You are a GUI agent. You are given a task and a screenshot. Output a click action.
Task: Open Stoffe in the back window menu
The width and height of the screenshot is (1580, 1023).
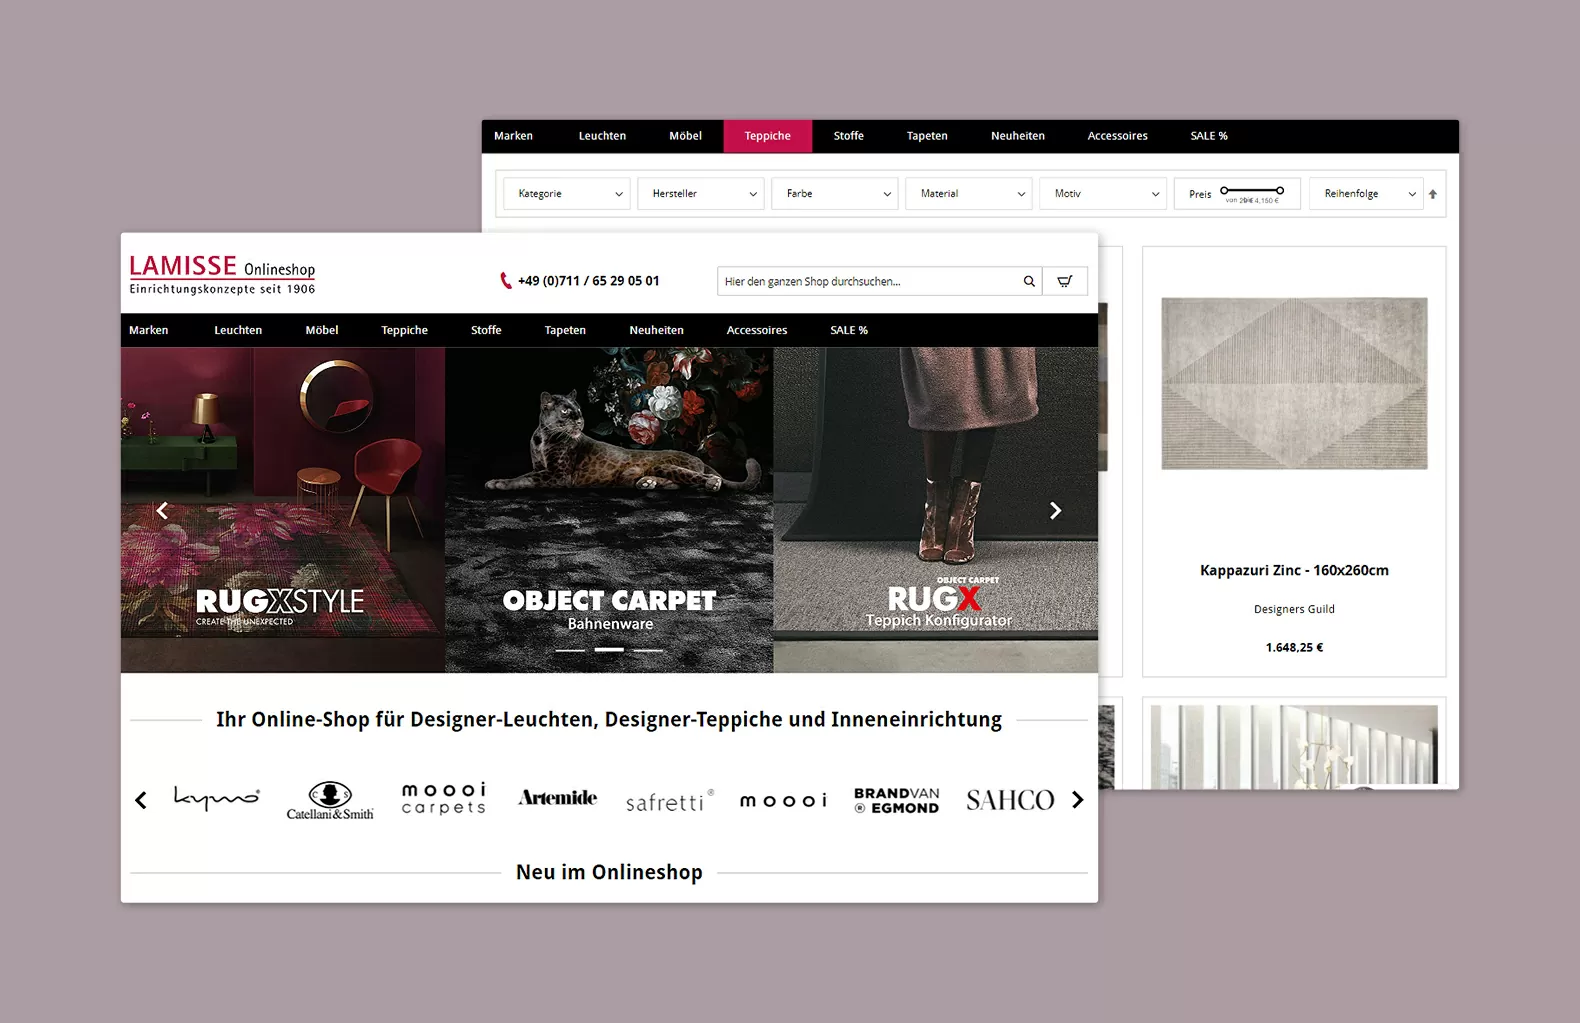click(x=848, y=136)
